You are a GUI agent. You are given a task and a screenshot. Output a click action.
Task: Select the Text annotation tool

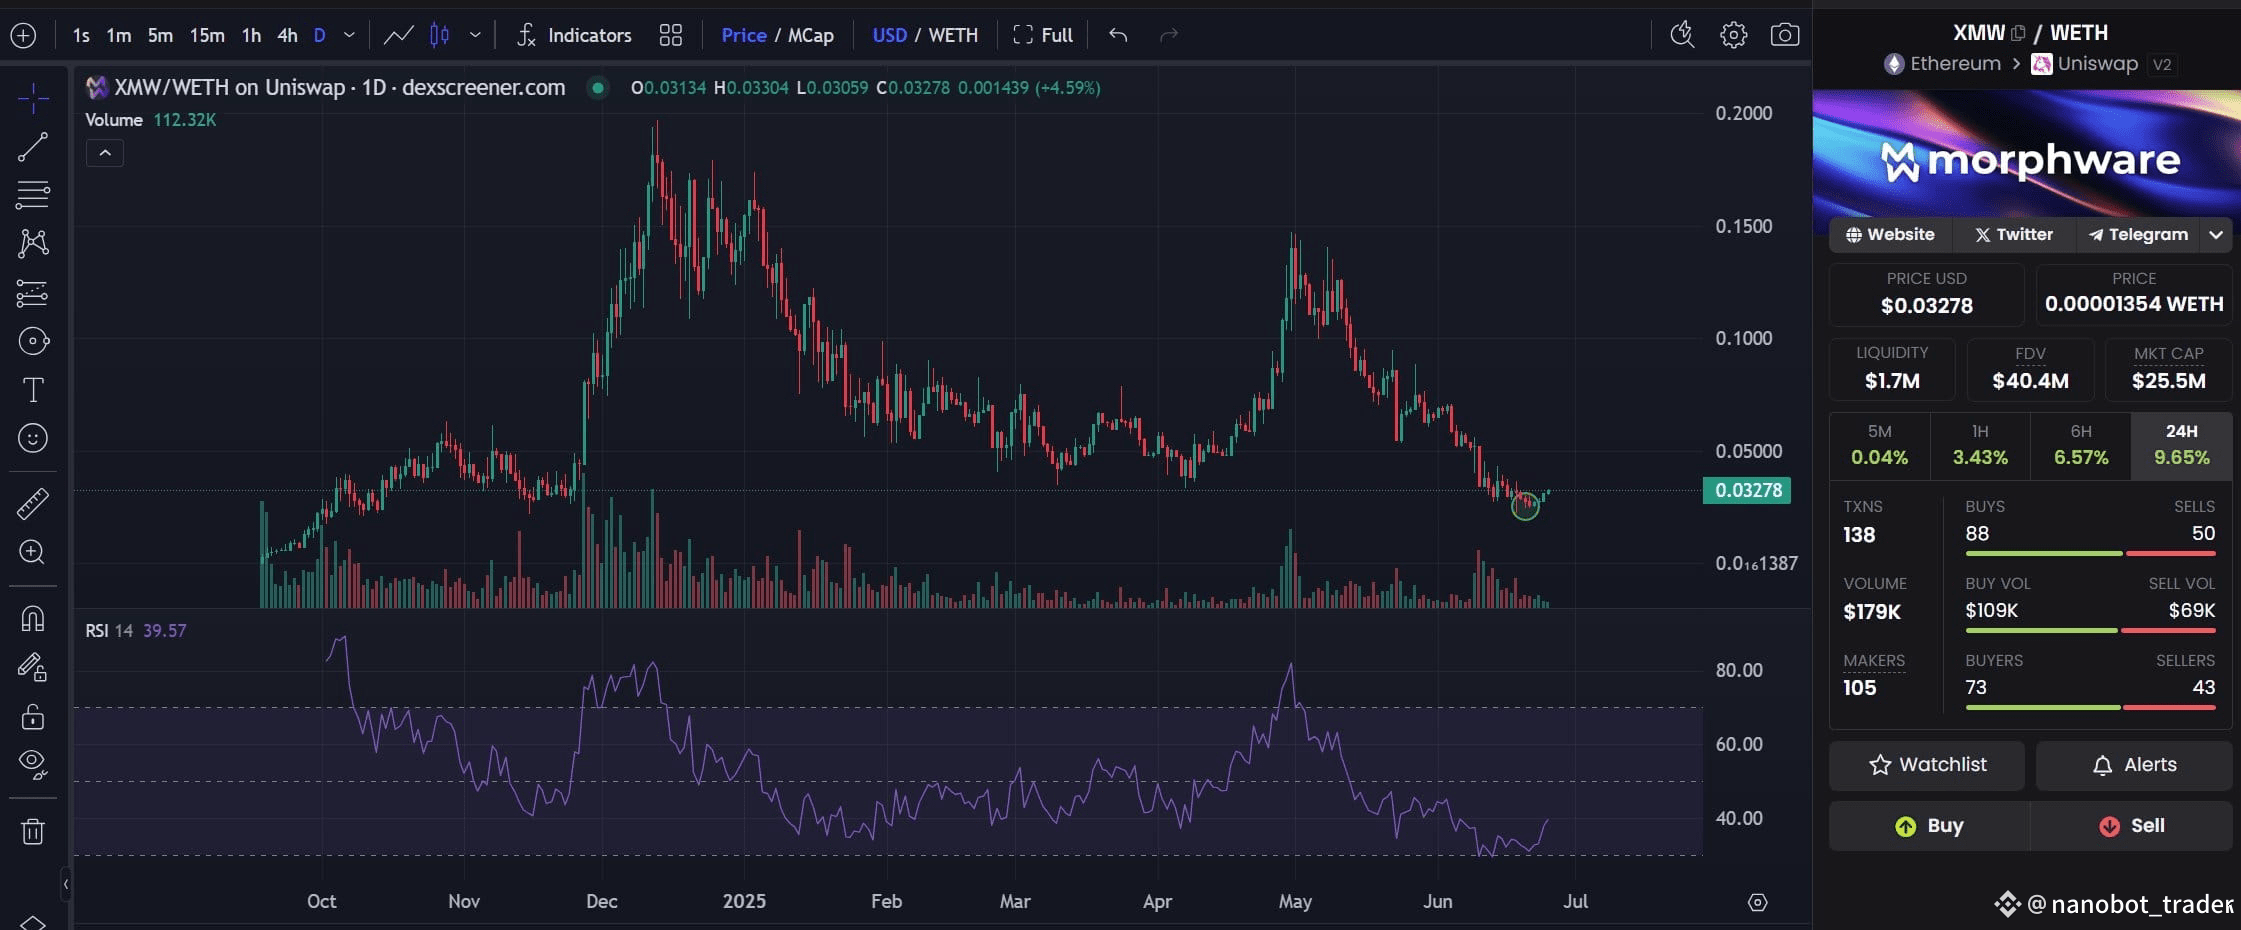33,390
